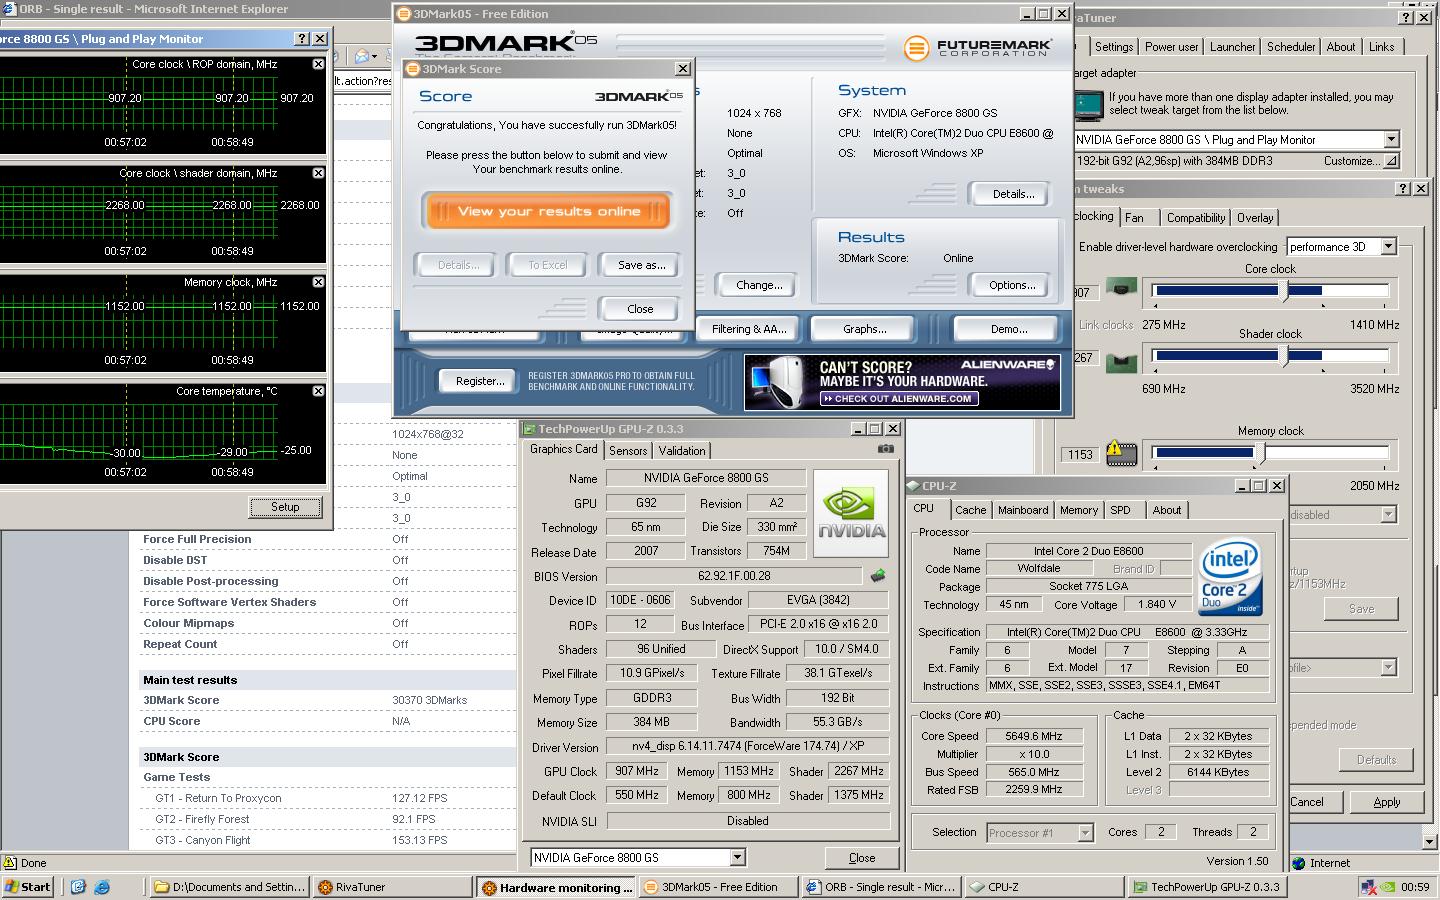The width and height of the screenshot is (1440, 900).
Task: Click the Demo button in 3DMark05
Action: point(1008,329)
